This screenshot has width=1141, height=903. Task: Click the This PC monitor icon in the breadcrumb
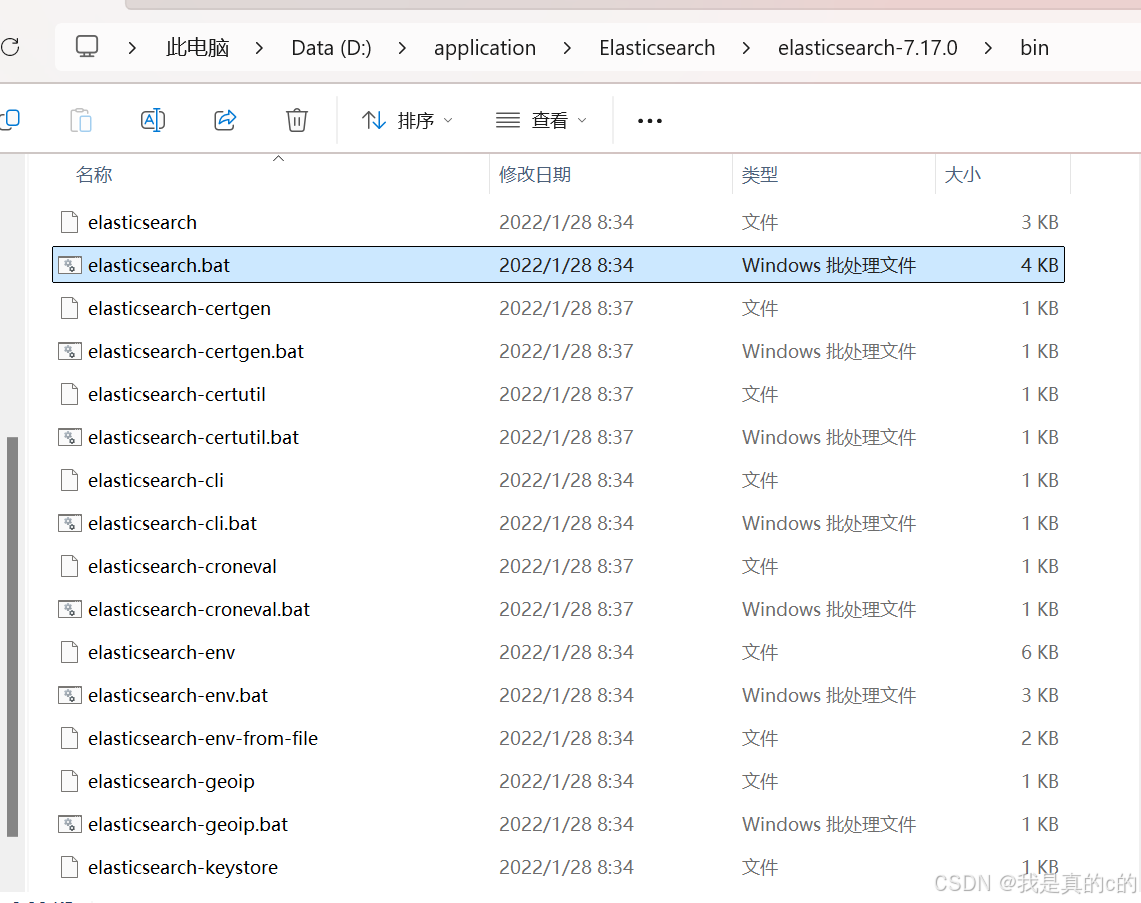click(87, 47)
